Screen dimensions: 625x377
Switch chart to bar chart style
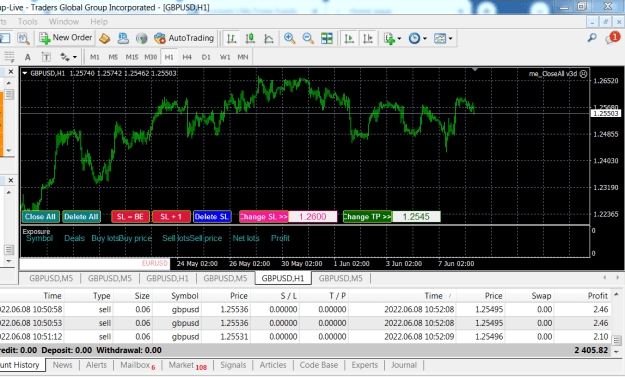pyautogui.click(x=232, y=38)
